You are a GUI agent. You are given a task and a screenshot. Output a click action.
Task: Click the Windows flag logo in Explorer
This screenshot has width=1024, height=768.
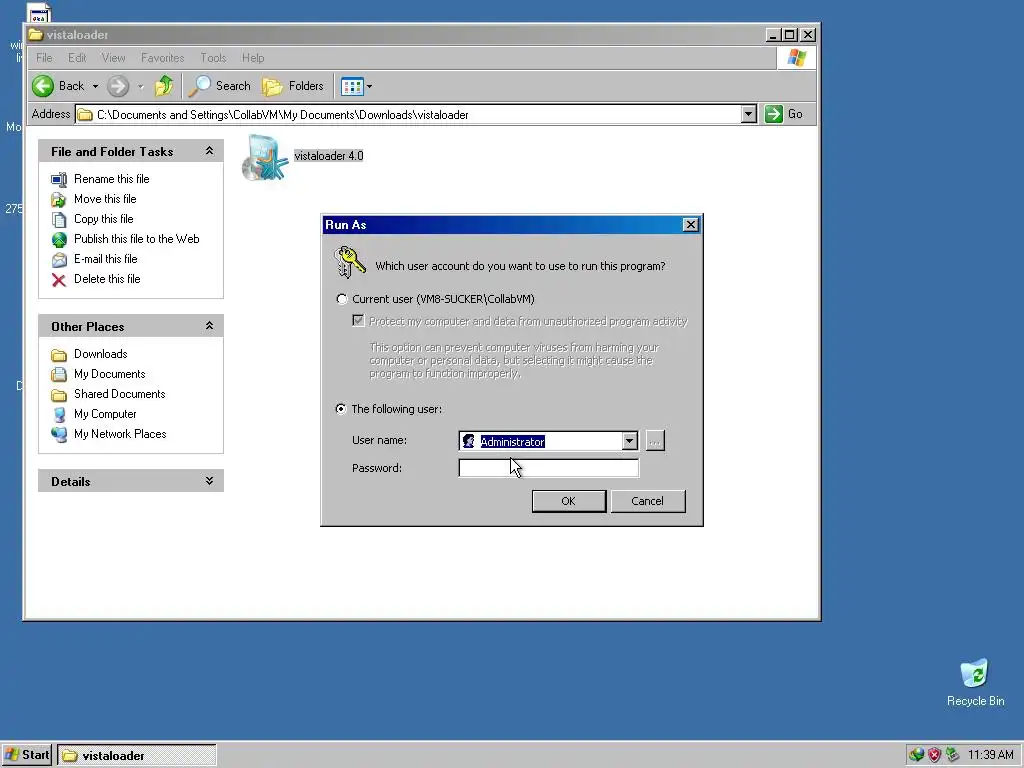click(x=796, y=57)
